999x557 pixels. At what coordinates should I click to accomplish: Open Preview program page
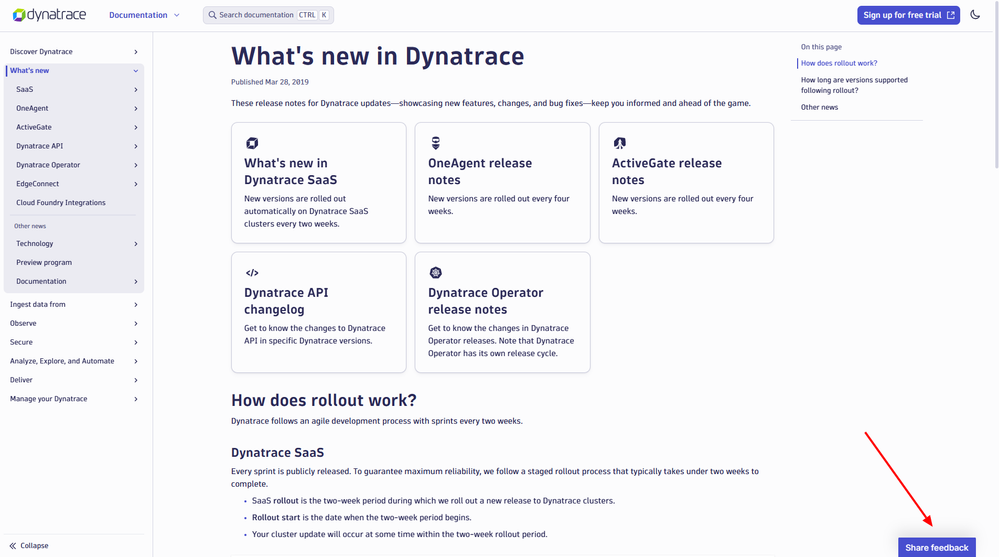pyautogui.click(x=44, y=263)
